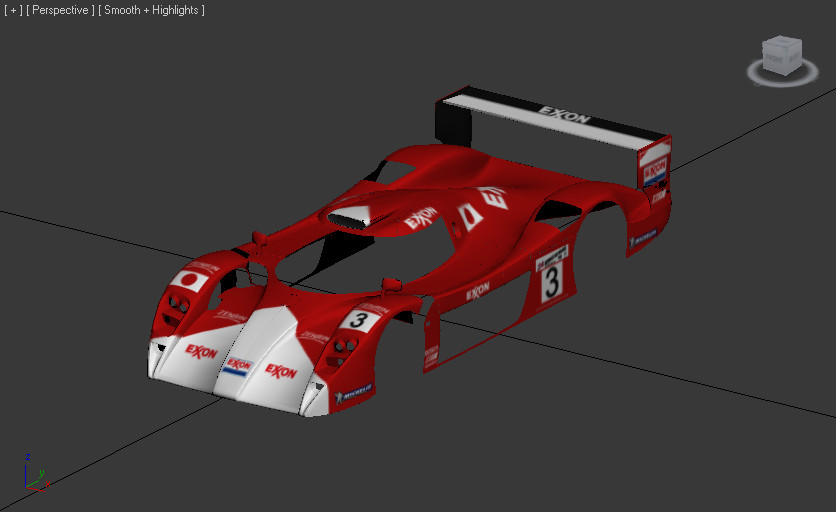
Task: Select the rear wing of the car model
Action: point(554,116)
